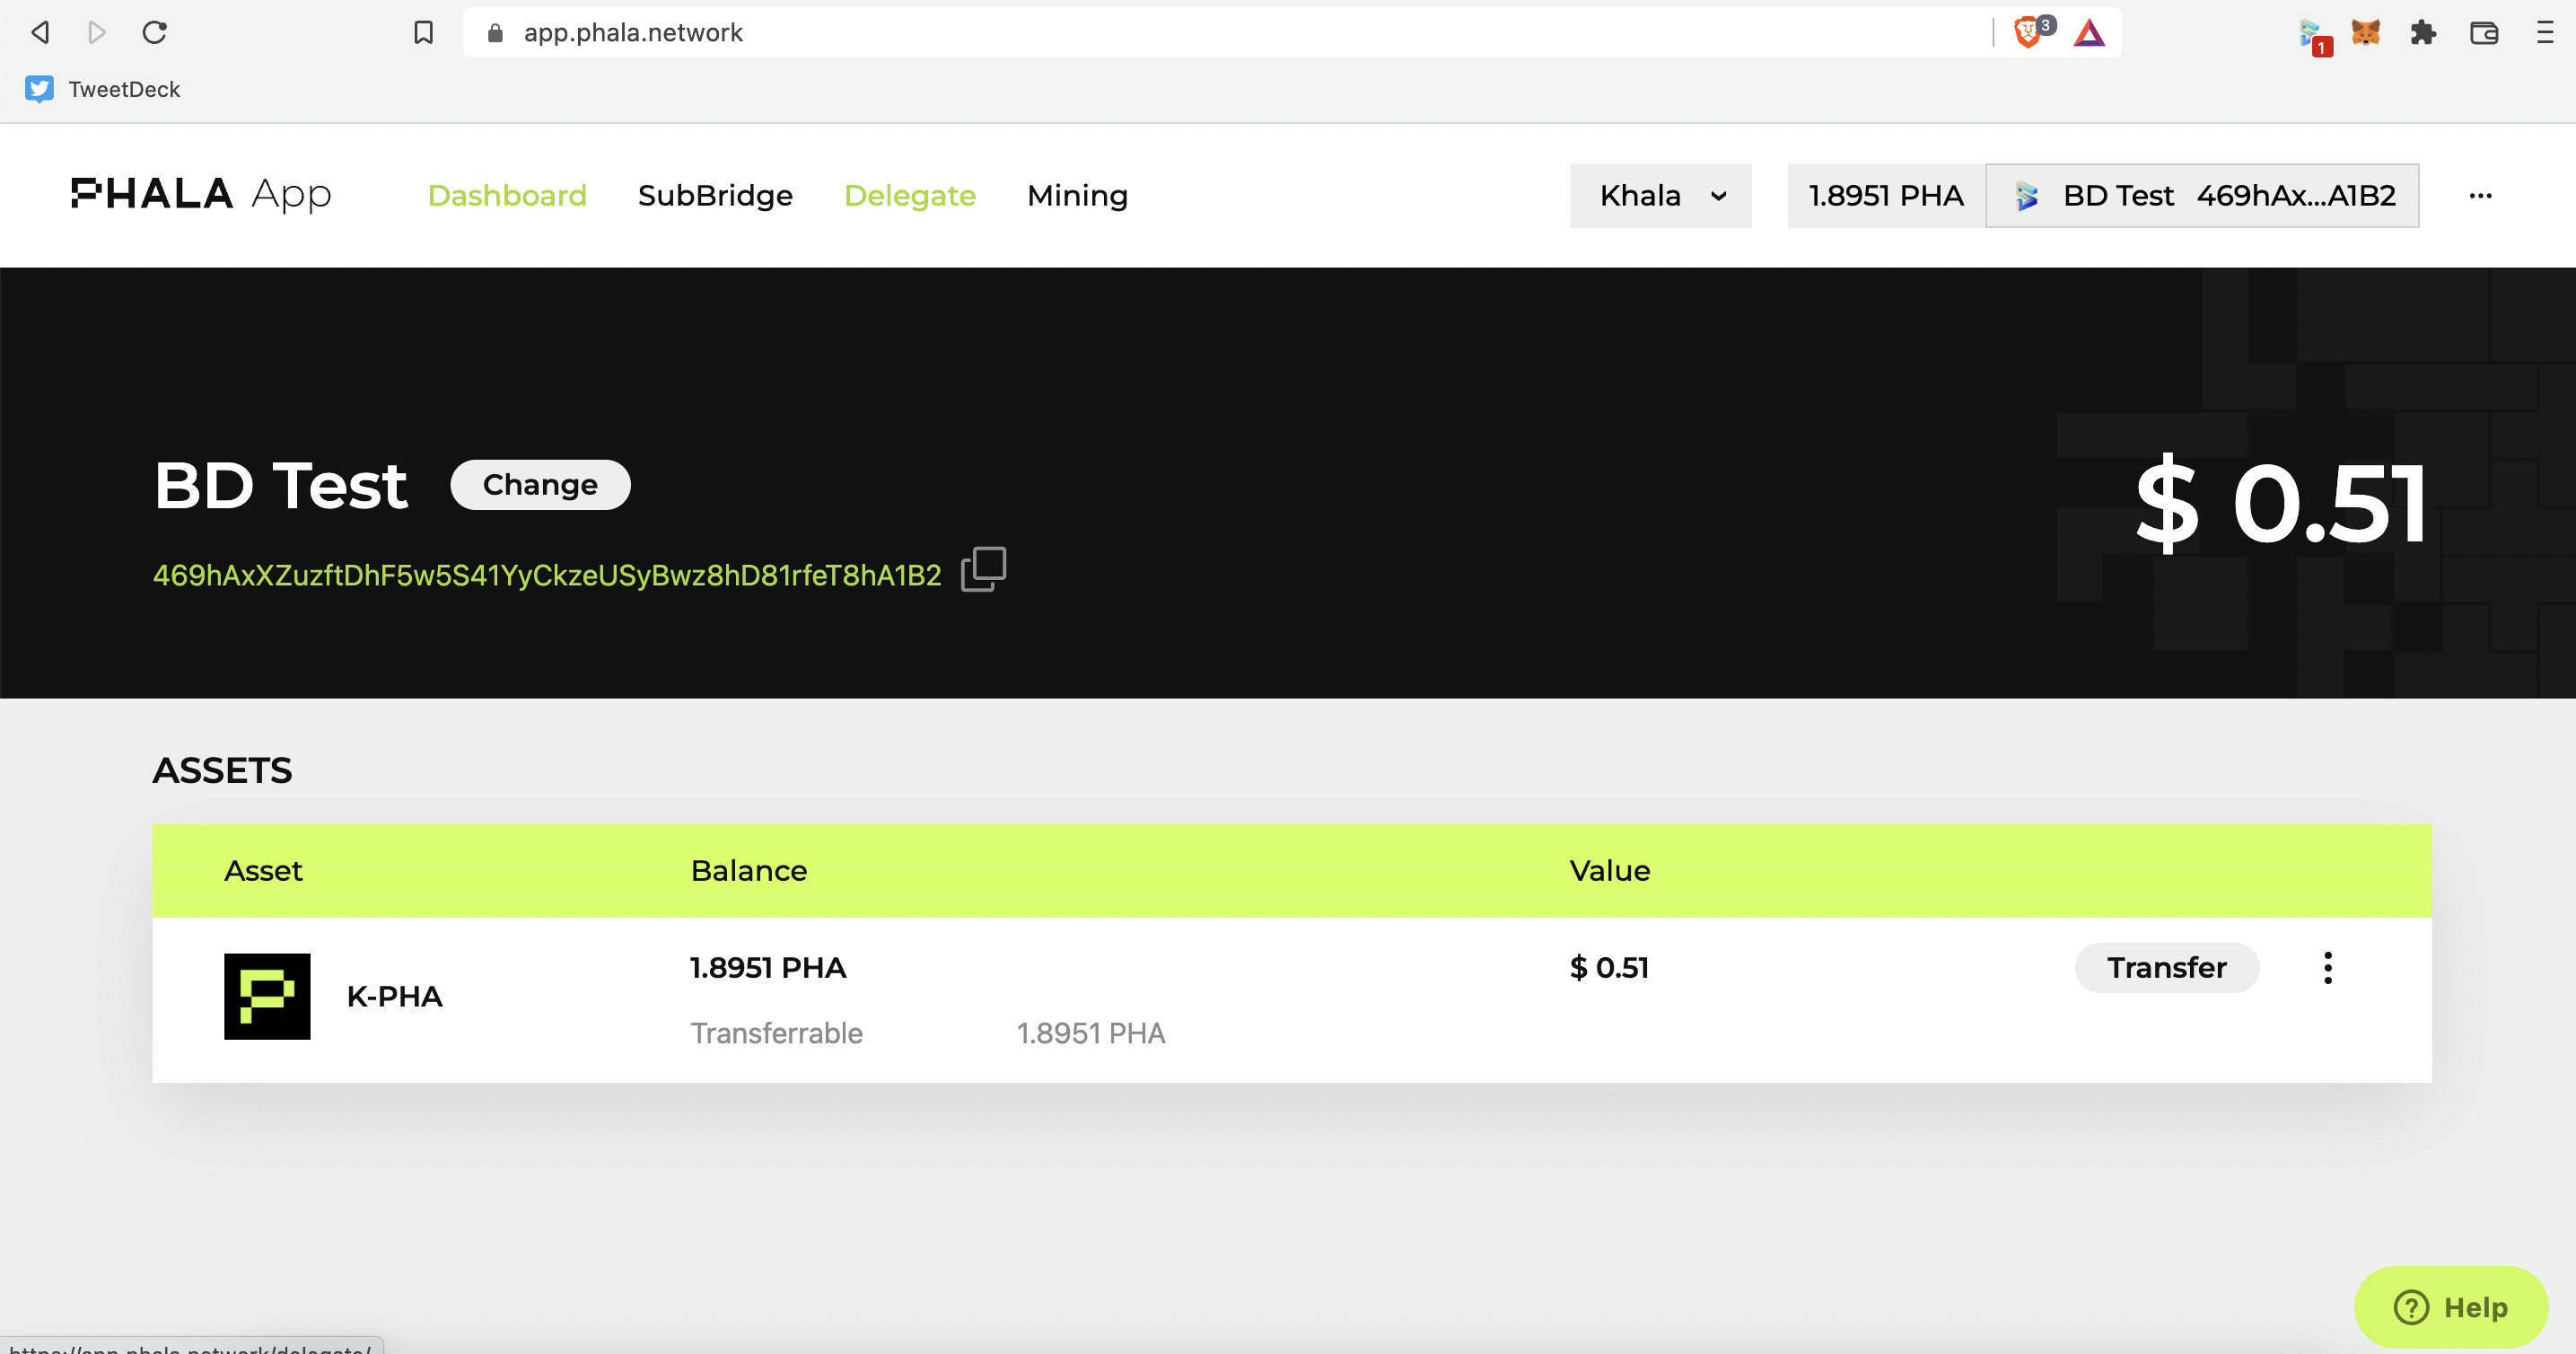The height and width of the screenshot is (1354, 2576).
Task: Open the Help widget
Action: pos(2451,1306)
